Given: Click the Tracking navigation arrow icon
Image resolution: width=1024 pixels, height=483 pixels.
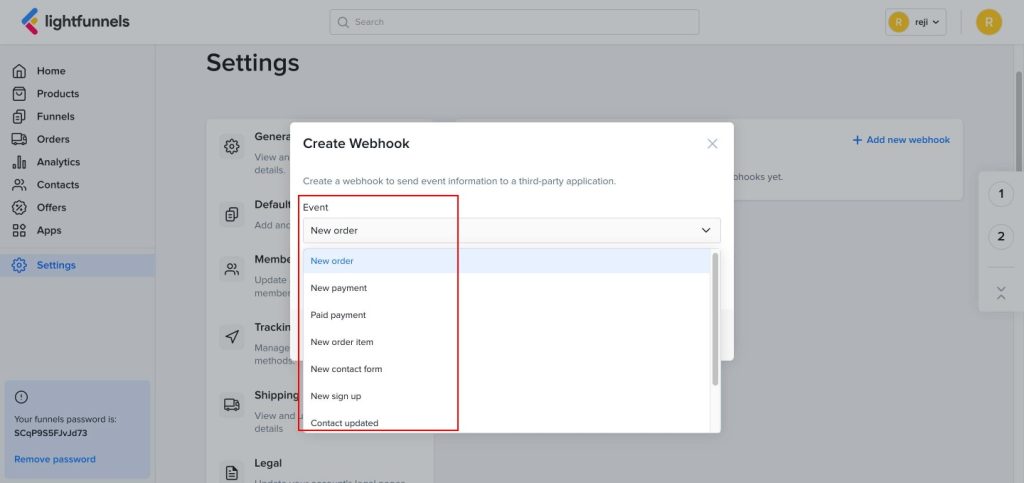Looking at the screenshot, I should pyautogui.click(x=232, y=337).
